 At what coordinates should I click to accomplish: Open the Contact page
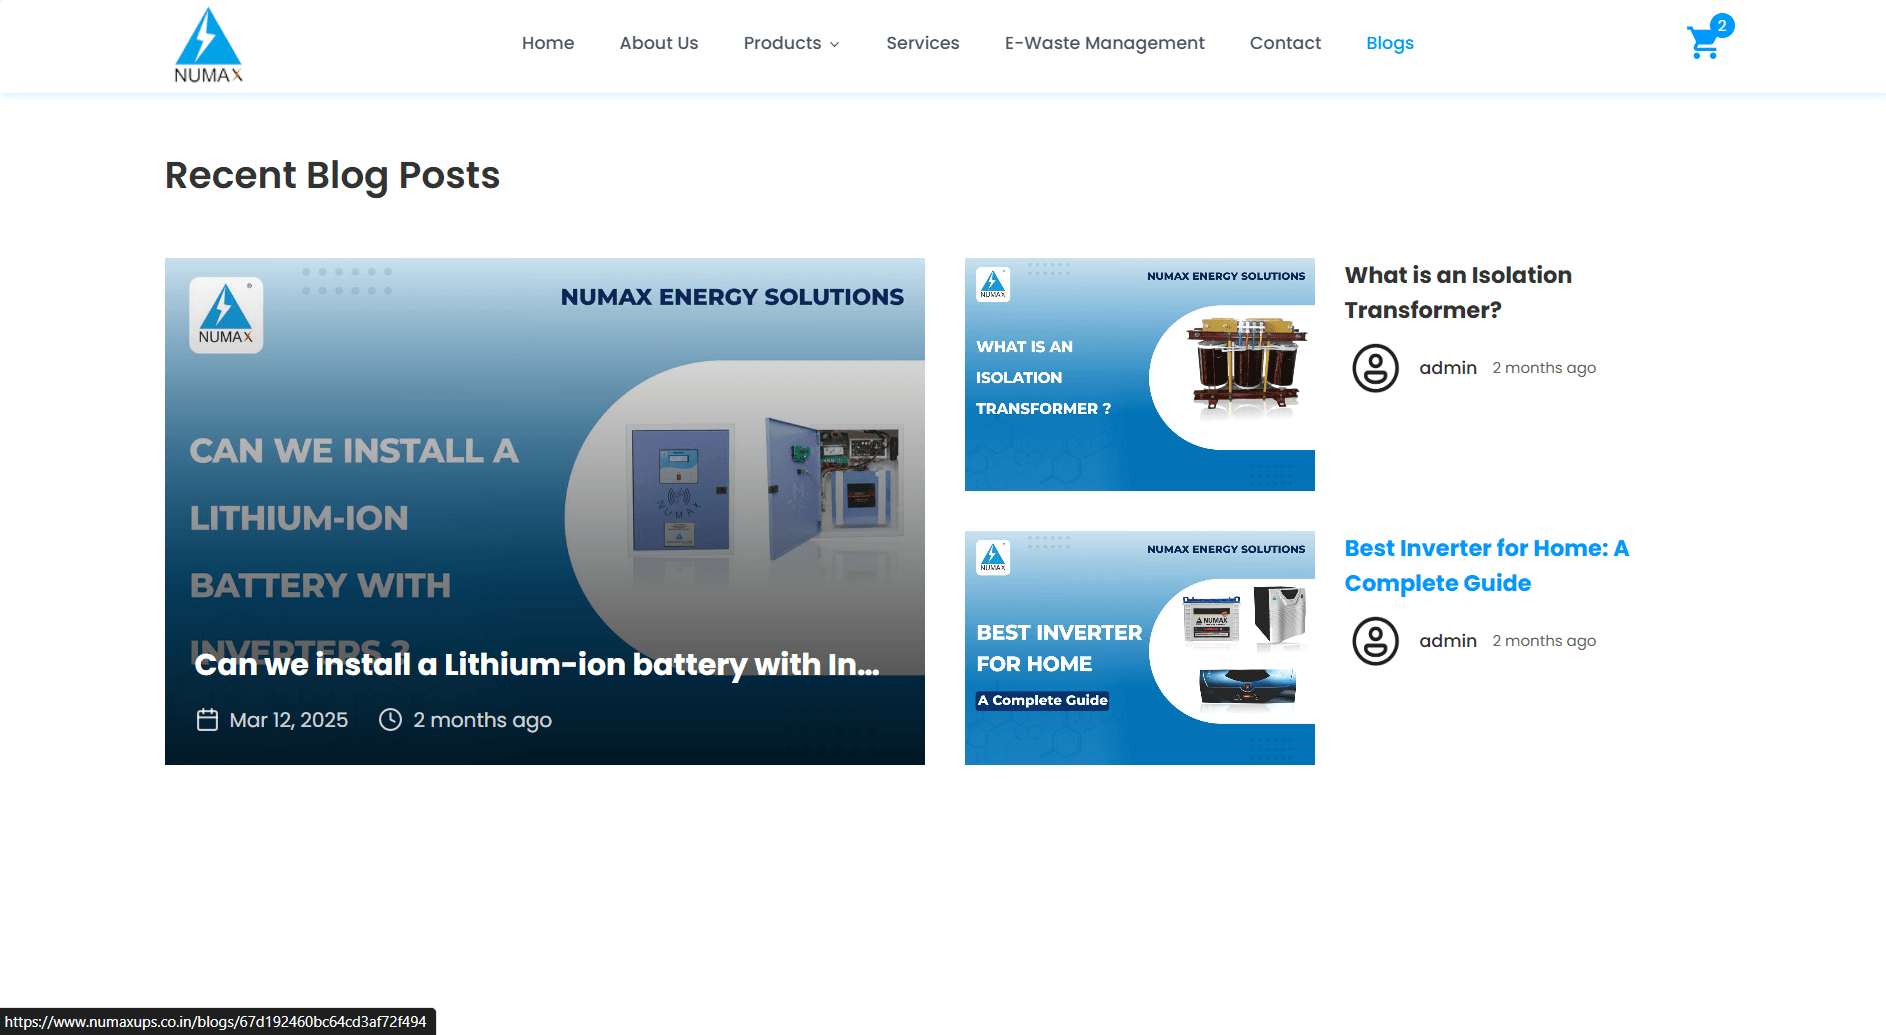(1285, 43)
